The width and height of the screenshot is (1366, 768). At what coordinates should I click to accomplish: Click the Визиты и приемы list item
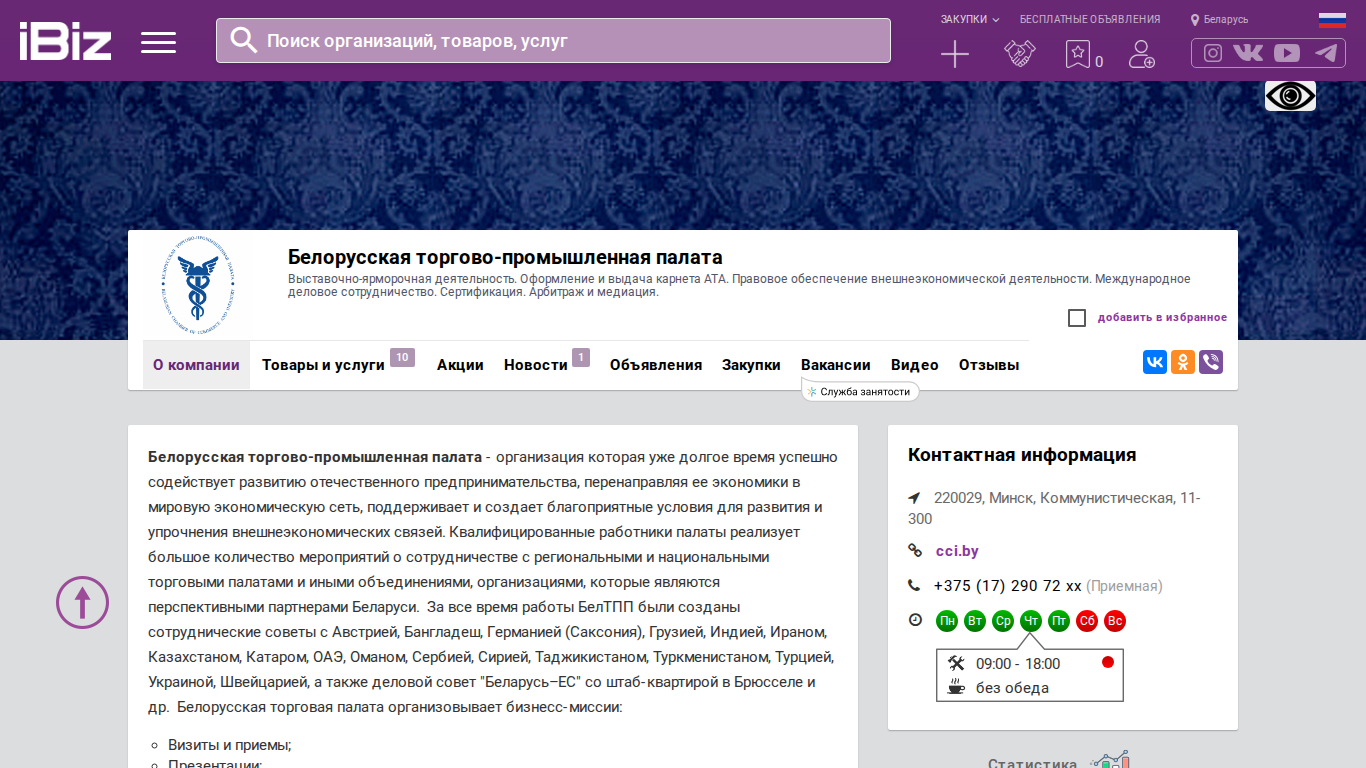(230, 745)
